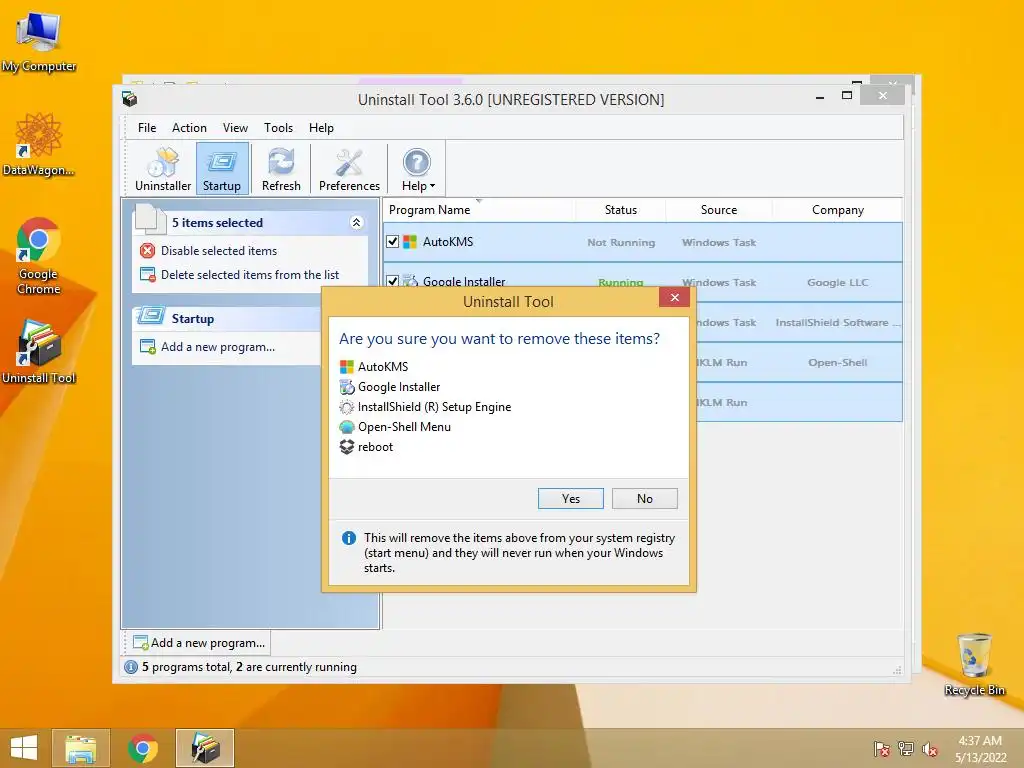Click the Open-Shell company cell
1024x768 pixels.
[837, 362]
